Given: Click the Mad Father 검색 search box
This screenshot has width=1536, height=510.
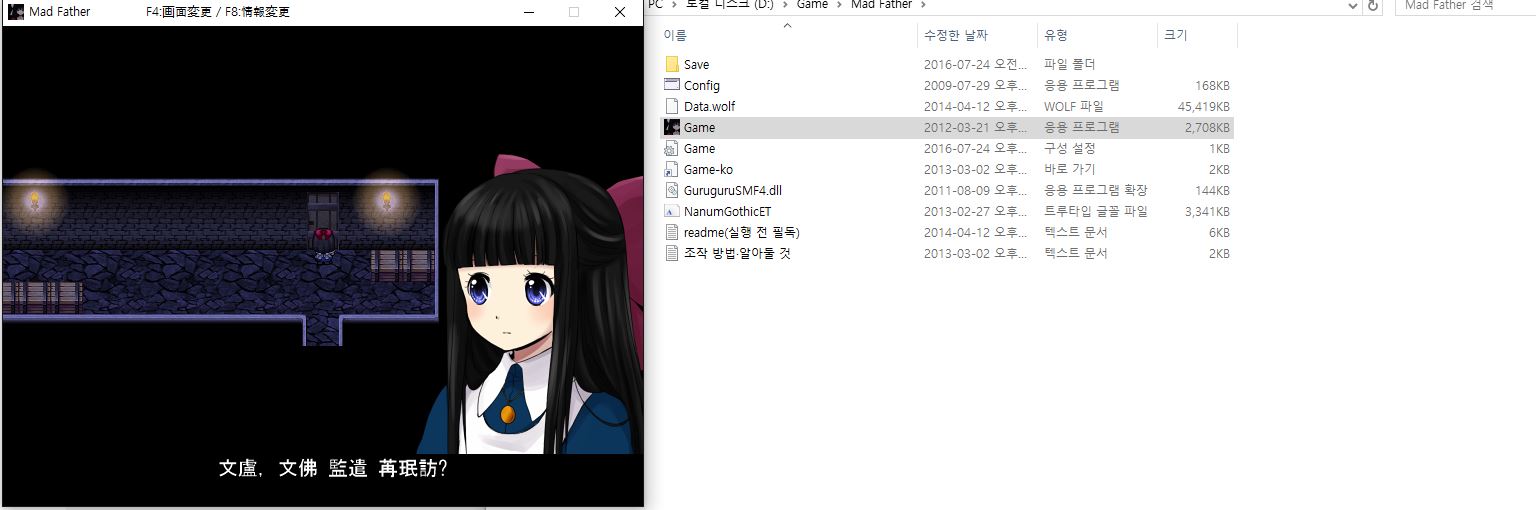Looking at the screenshot, I should click(x=1466, y=5).
